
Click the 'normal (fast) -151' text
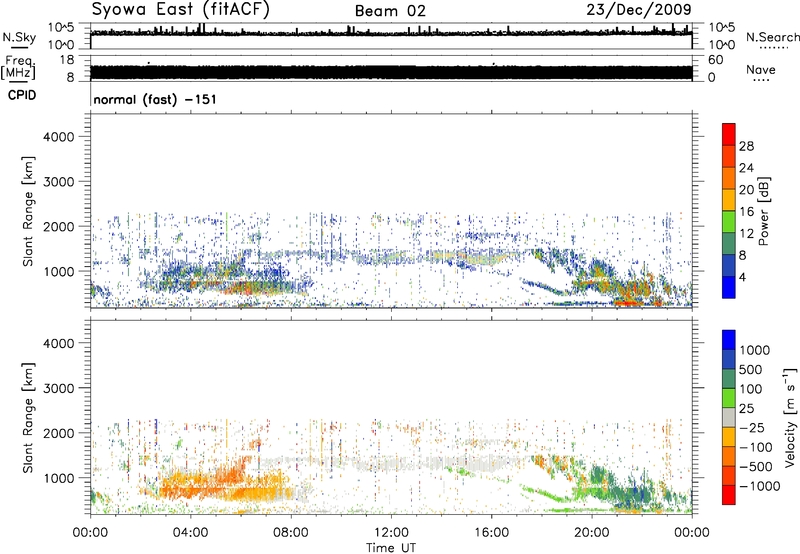[155, 99]
